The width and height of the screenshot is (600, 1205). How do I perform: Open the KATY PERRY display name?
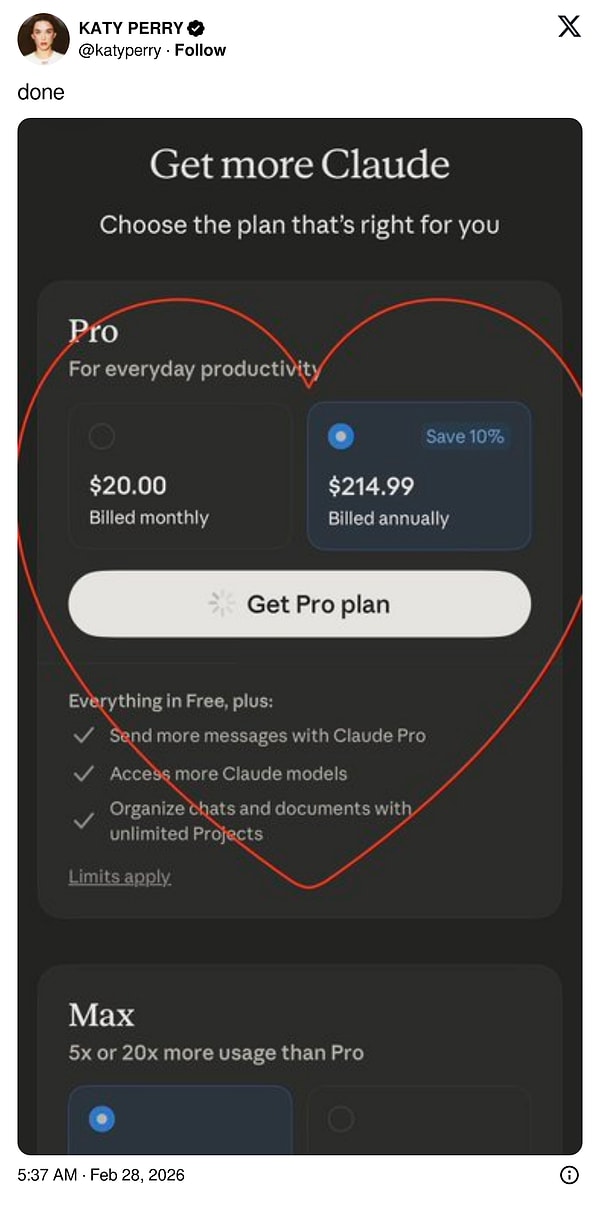pos(129,29)
